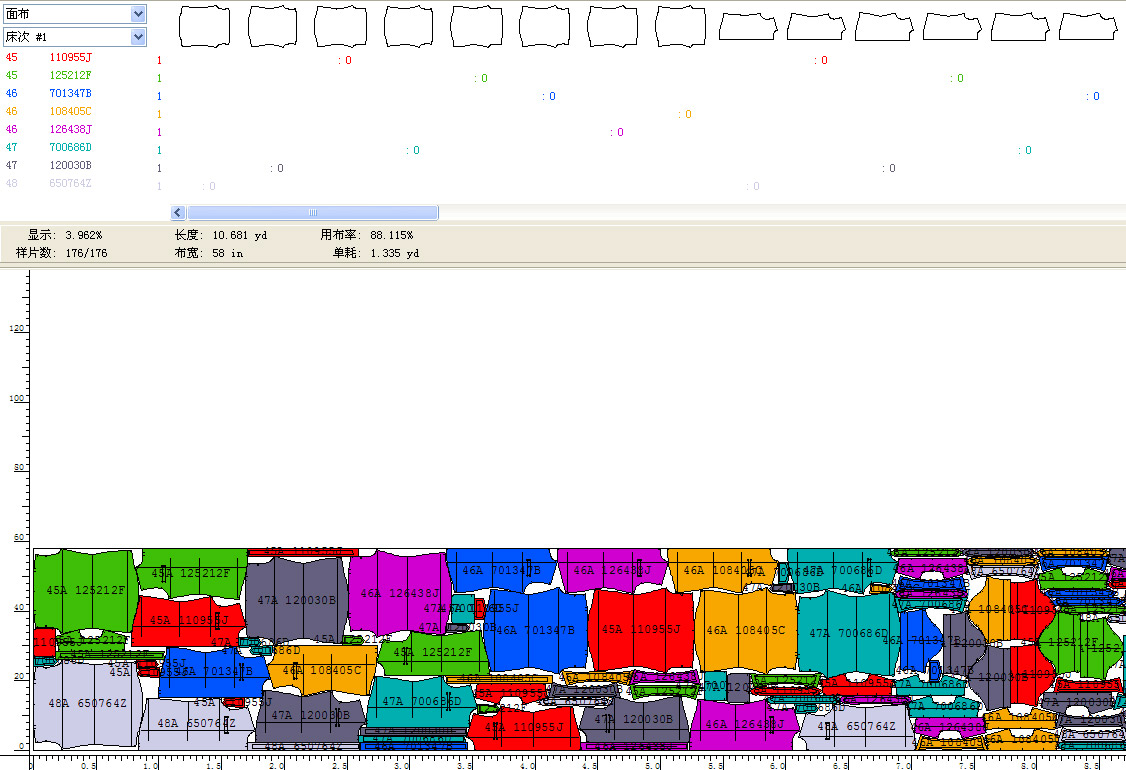The image size is (1126, 770).
Task: Pick the blue 701347B entry in list
Action: click(70, 94)
